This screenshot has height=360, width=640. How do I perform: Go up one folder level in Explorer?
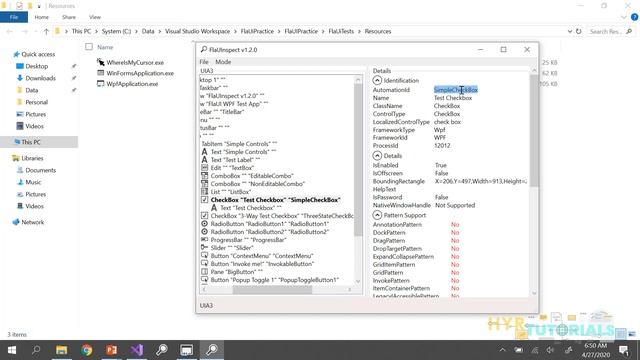pyautogui.click(x=46, y=31)
